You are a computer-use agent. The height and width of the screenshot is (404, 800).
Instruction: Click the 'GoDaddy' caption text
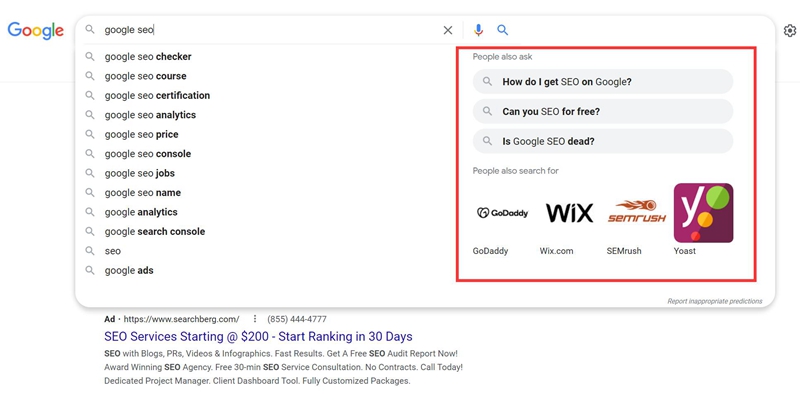point(490,251)
